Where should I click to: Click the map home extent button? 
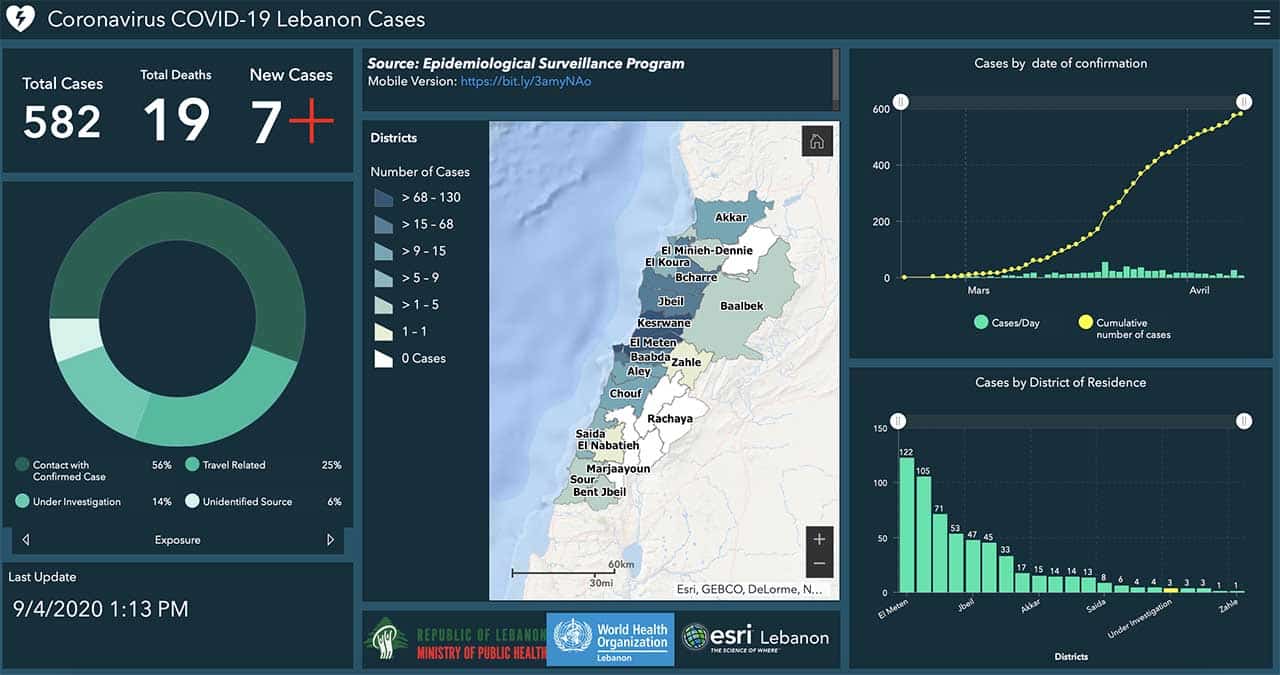pyautogui.click(x=816, y=142)
